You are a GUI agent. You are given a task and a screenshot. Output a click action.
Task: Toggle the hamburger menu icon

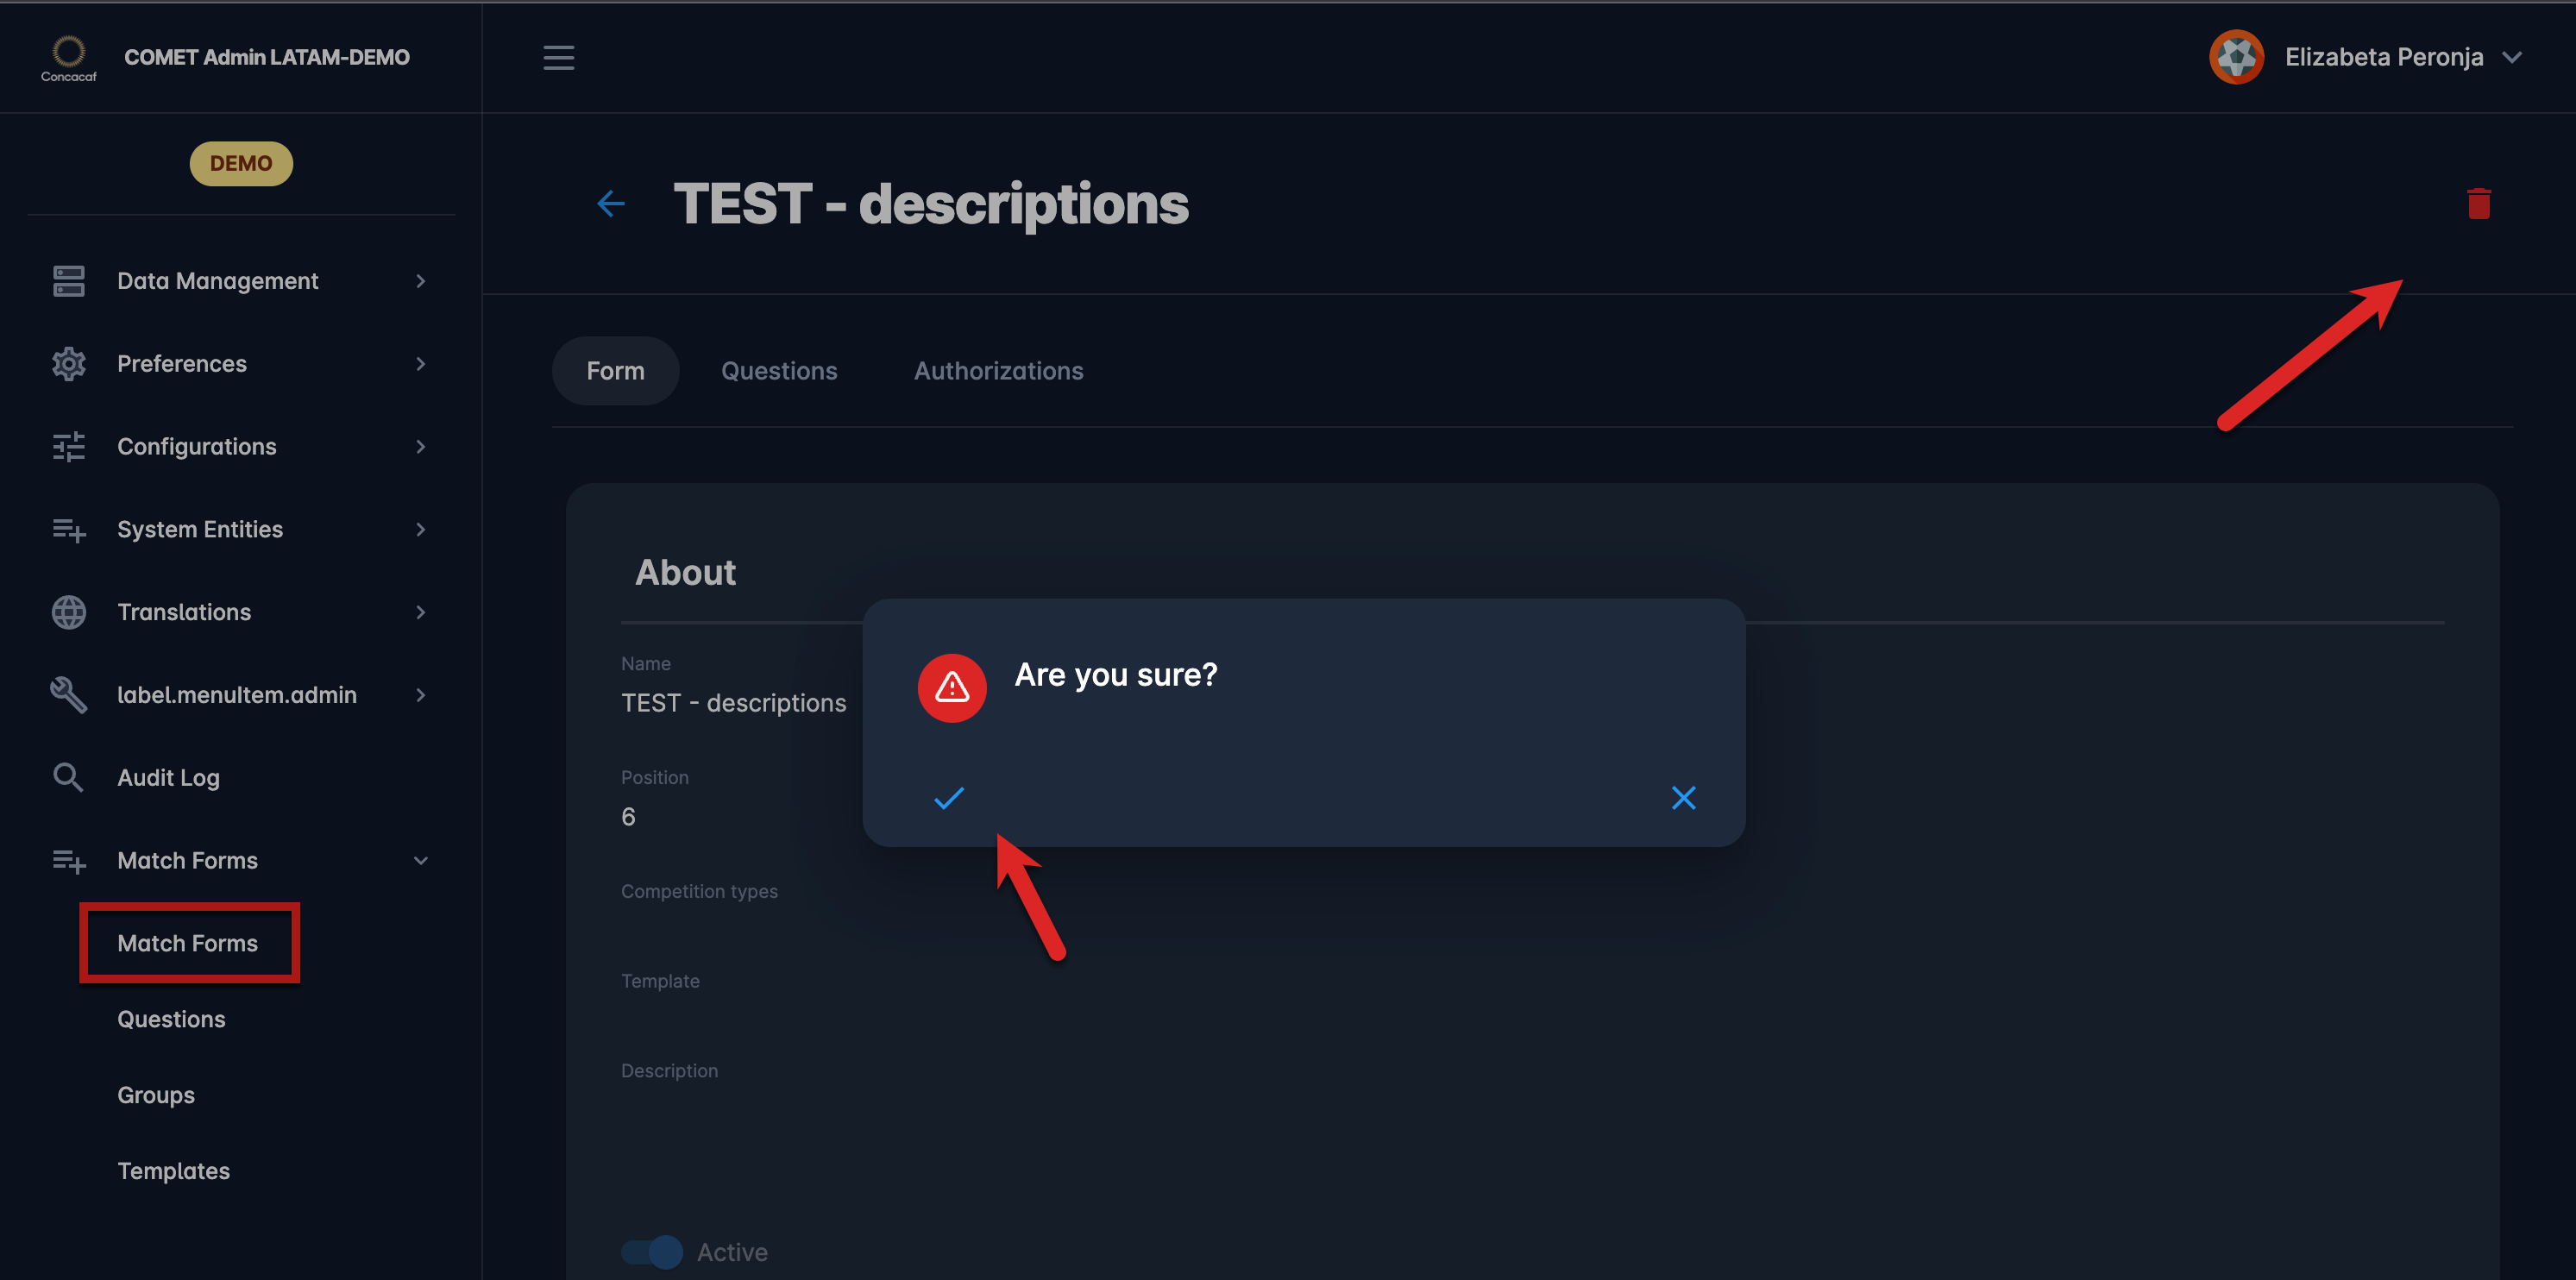[558, 57]
